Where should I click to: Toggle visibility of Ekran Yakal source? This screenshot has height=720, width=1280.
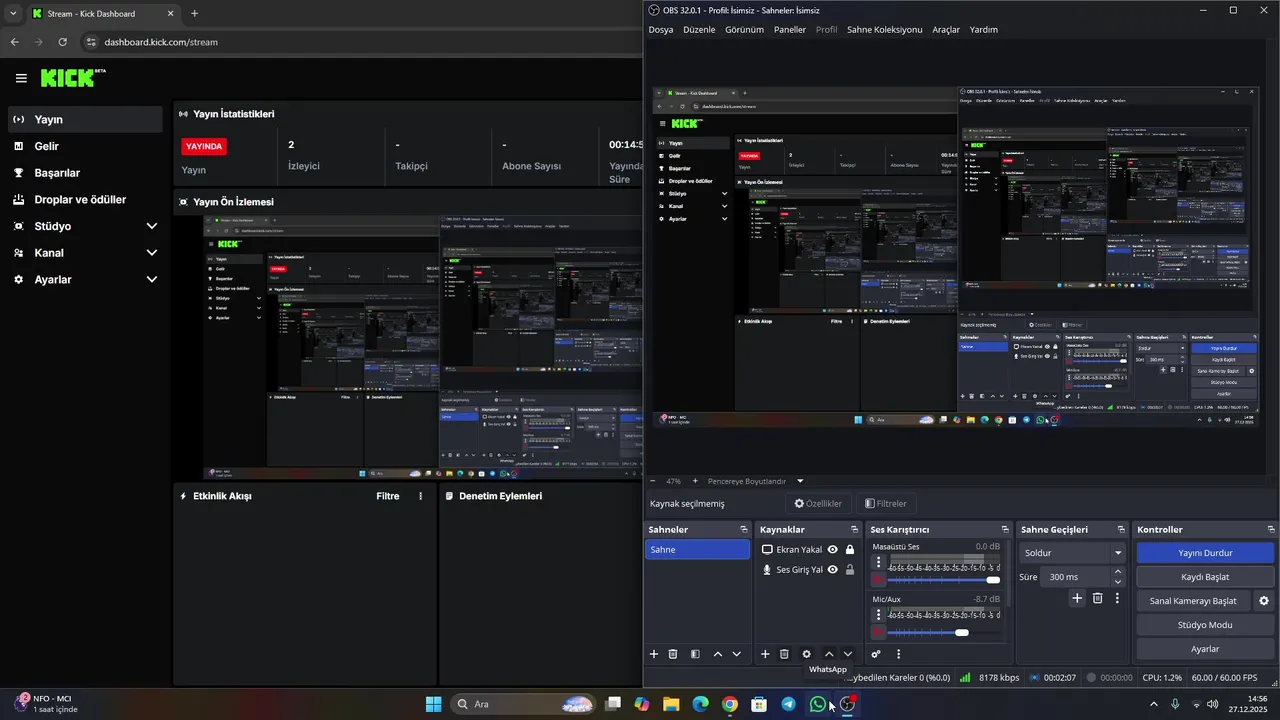tap(832, 549)
